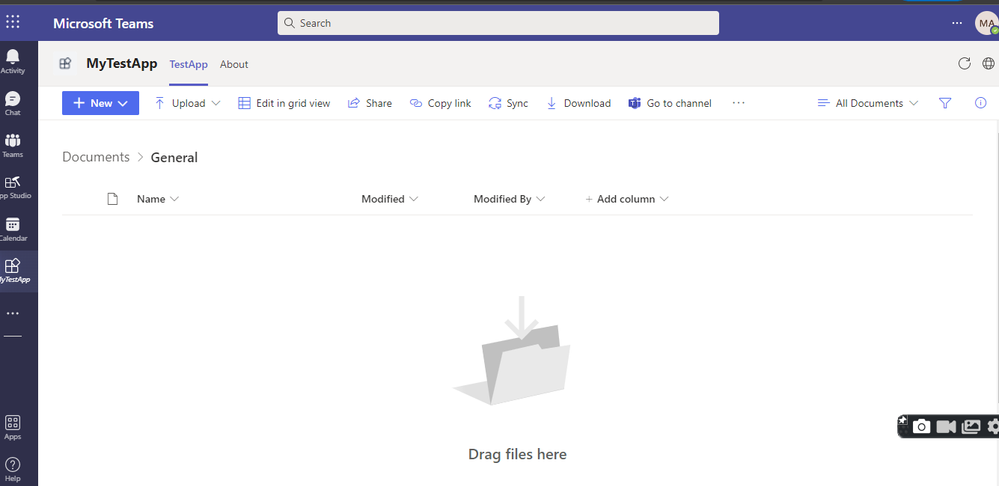Click the MyTestApp header title

[122, 64]
